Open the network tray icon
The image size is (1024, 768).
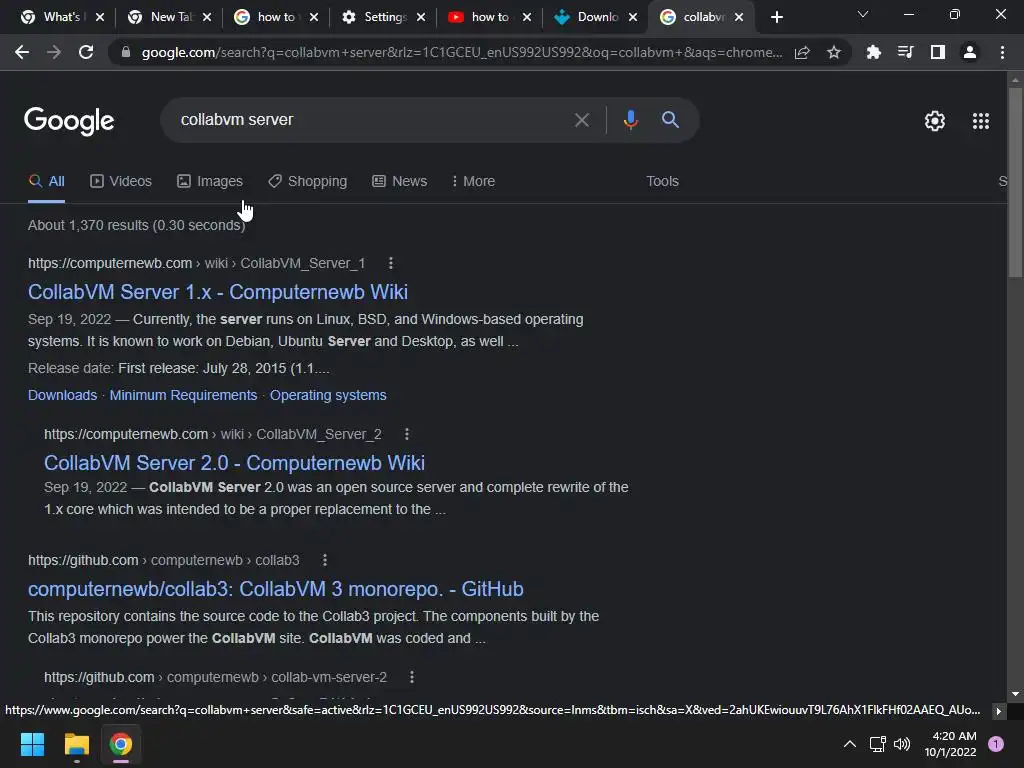(x=877, y=744)
